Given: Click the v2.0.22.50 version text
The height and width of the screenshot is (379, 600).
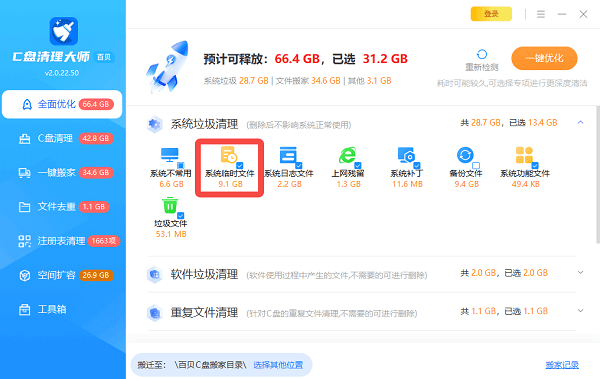Looking at the screenshot, I should (62, 73).
